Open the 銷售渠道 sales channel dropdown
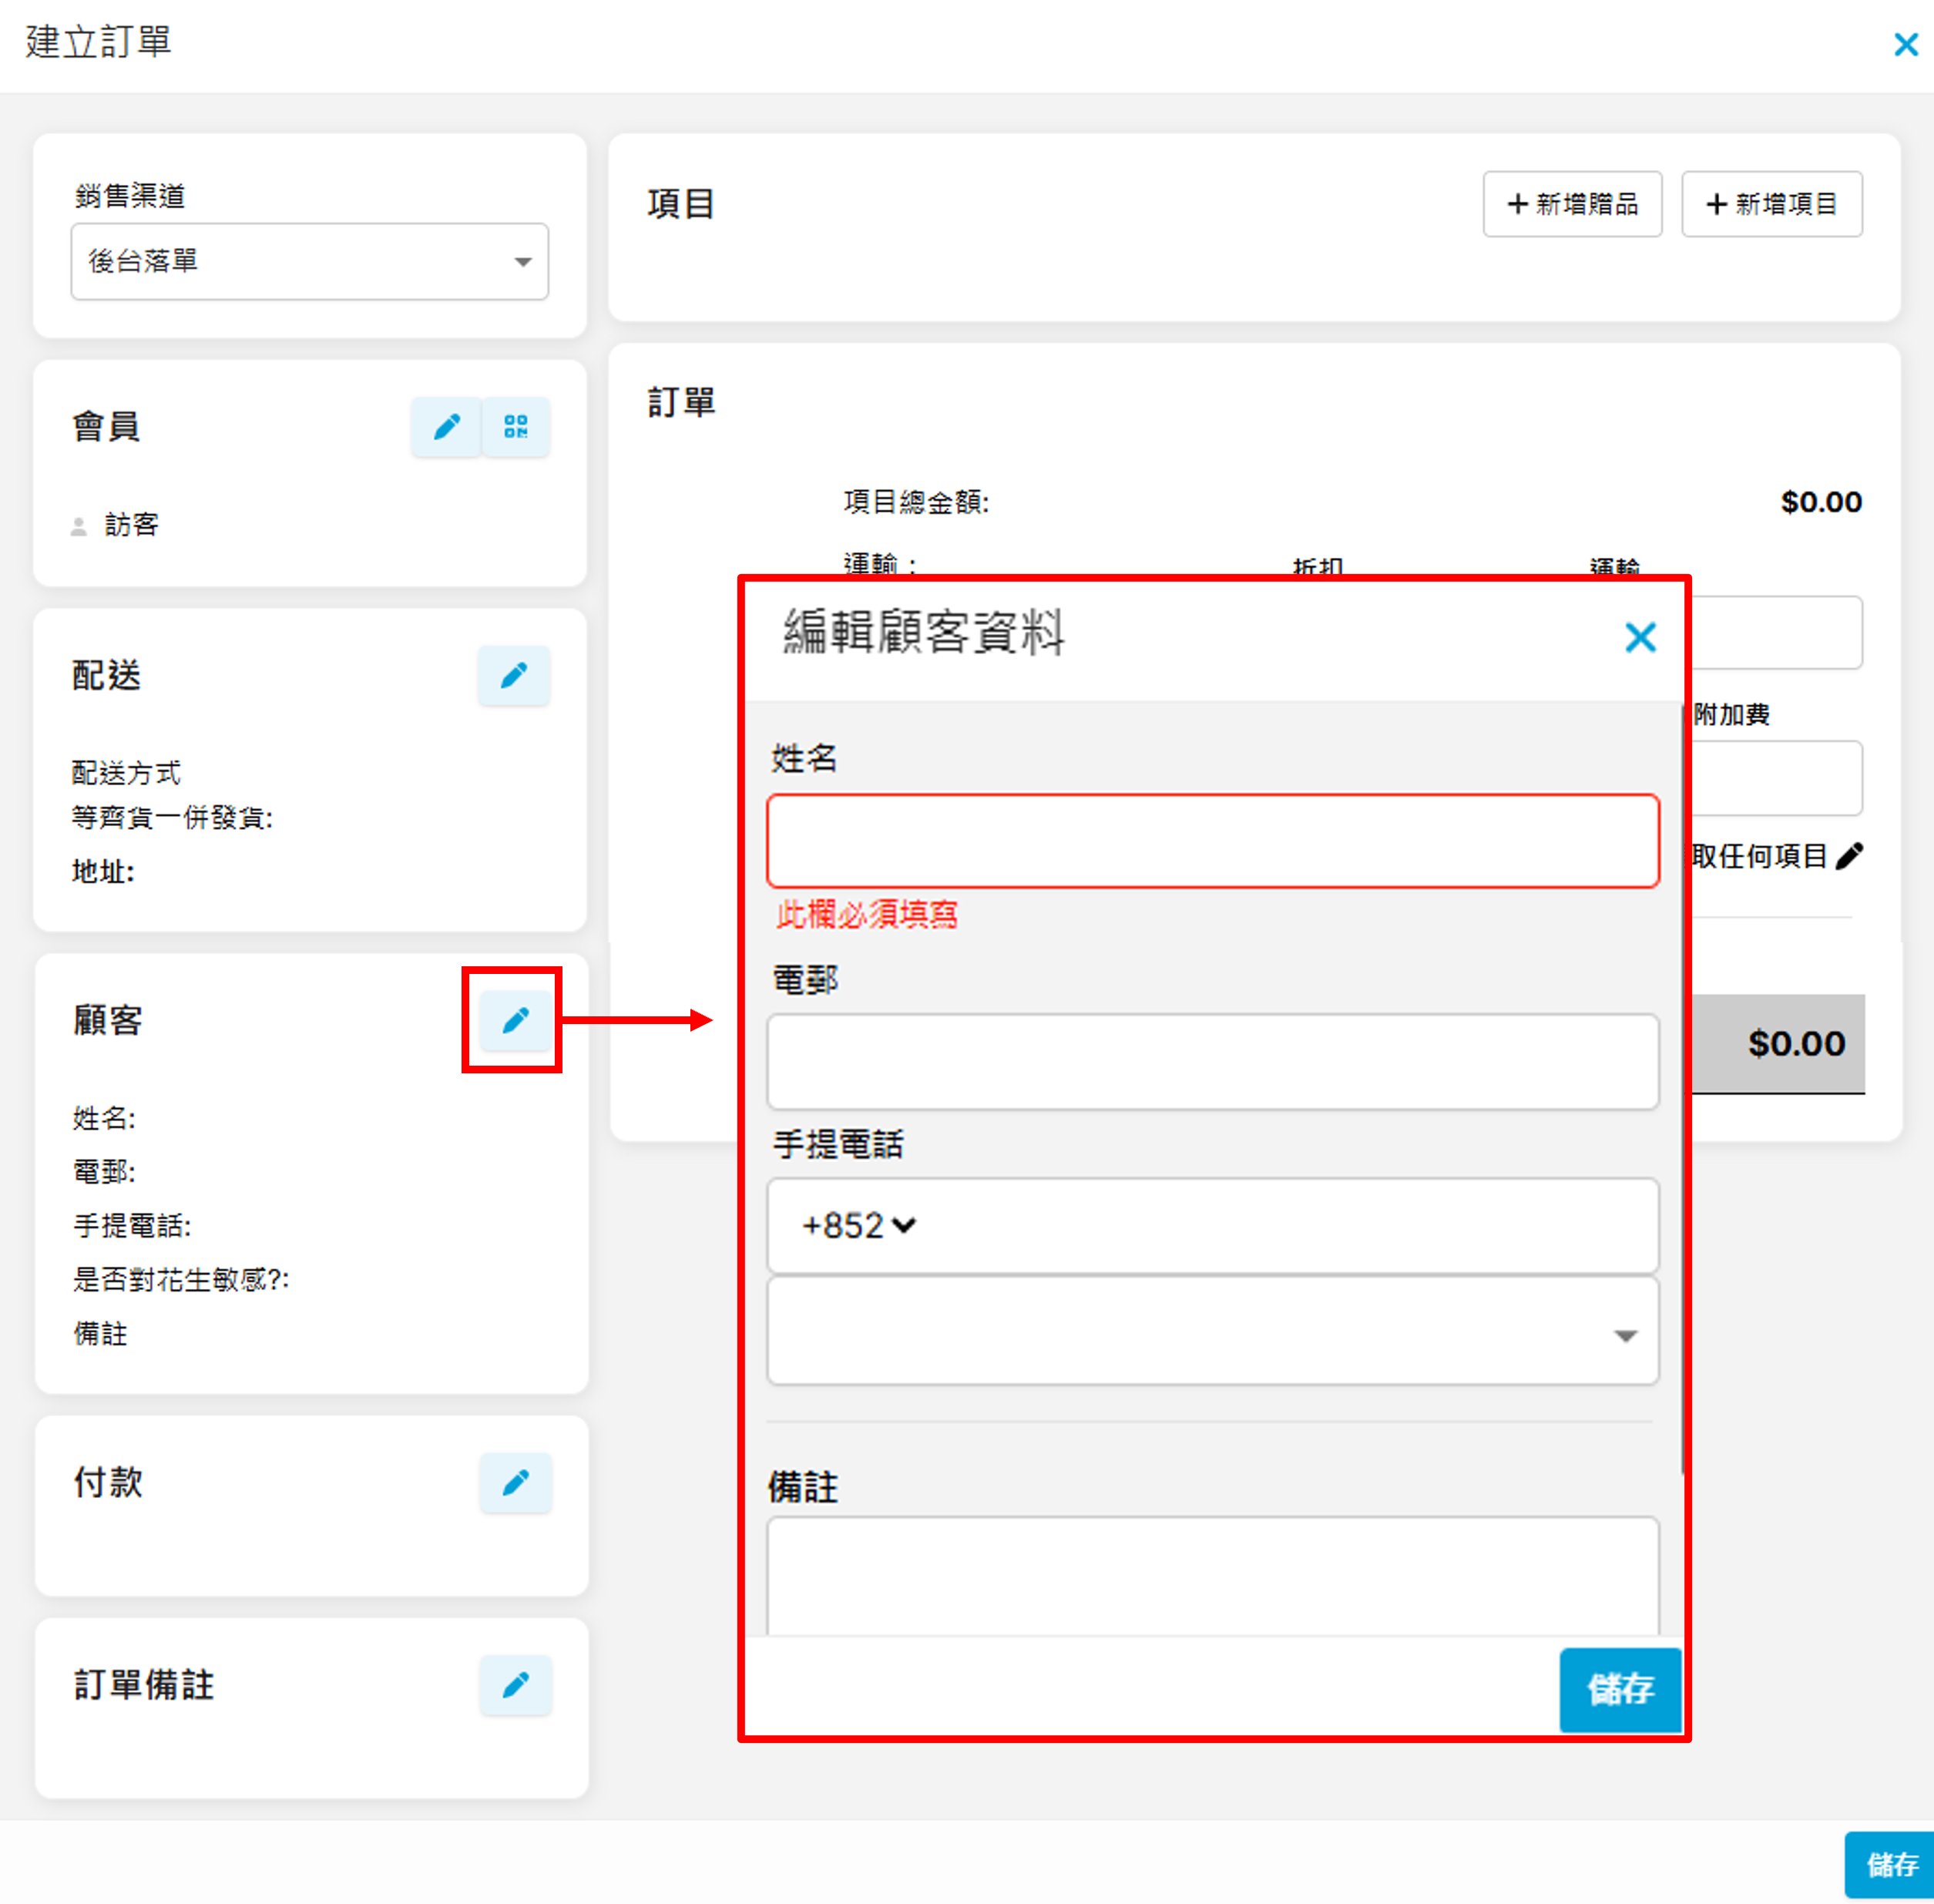Viewport: 1934px width, 1904px height. click(309, 262)
